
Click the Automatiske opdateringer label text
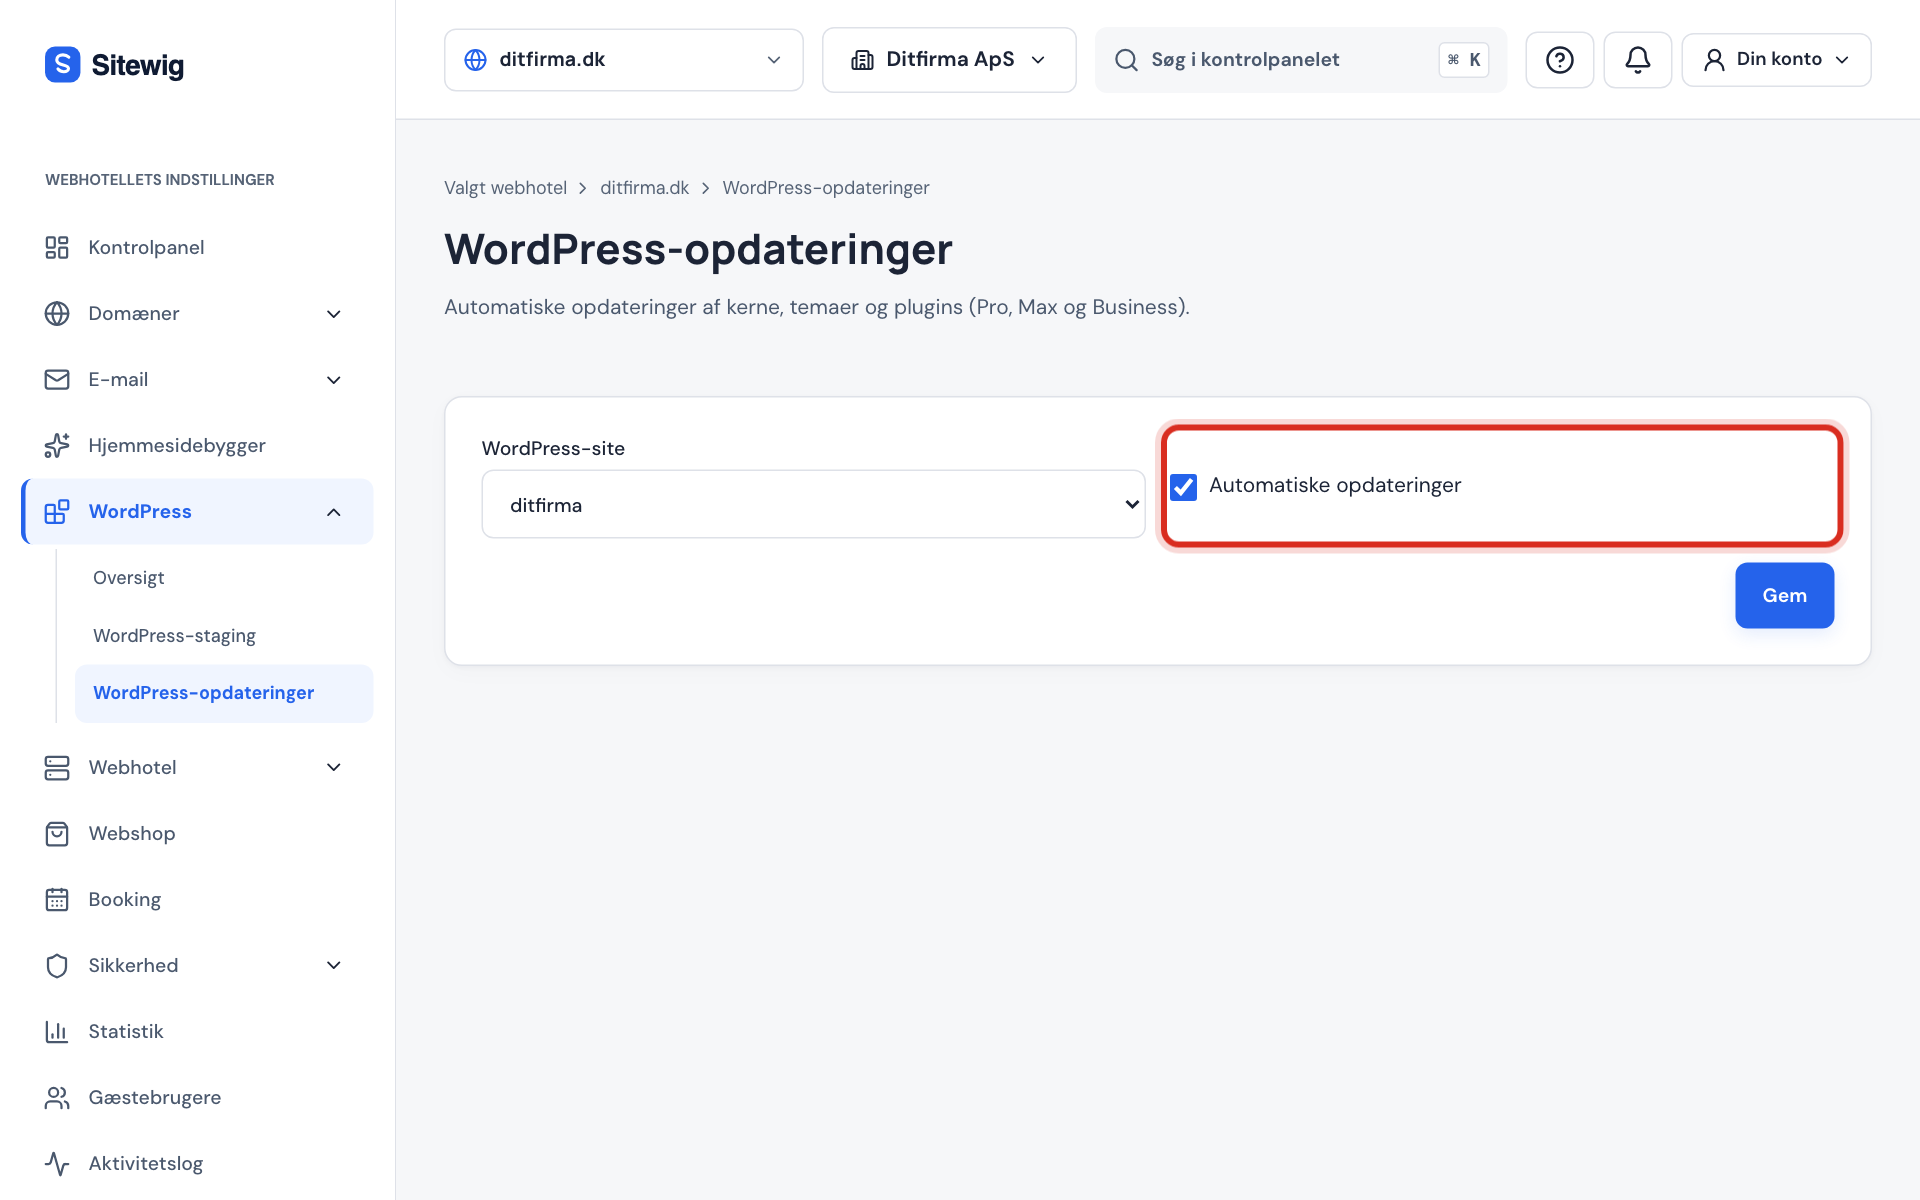(x=1335, y=486)
